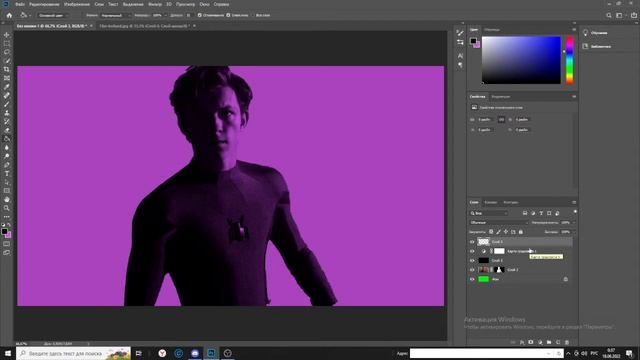Open the Paragraph panel icon

[460, 65]
